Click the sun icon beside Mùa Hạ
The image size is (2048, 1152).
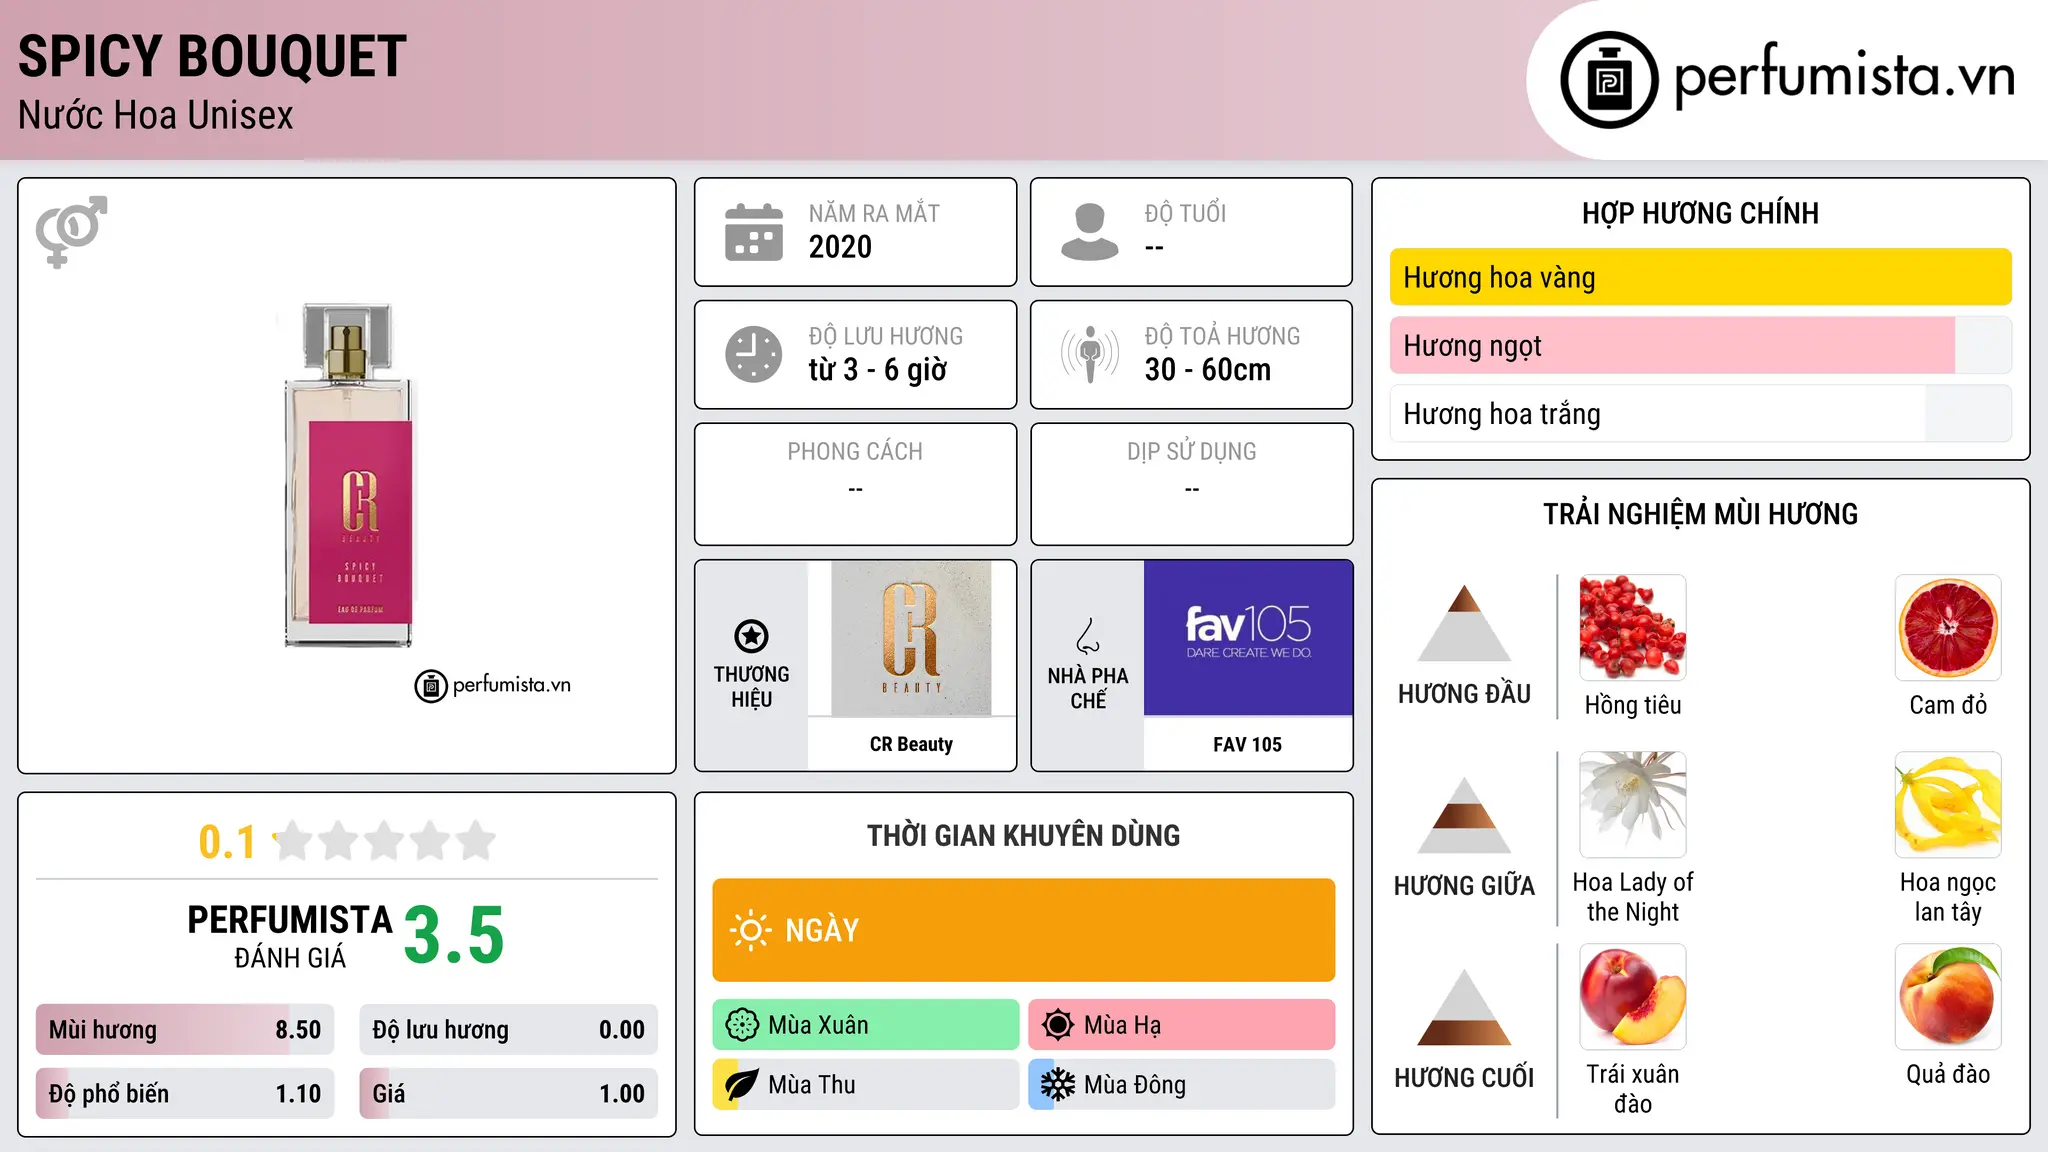pos(1057,1025)
